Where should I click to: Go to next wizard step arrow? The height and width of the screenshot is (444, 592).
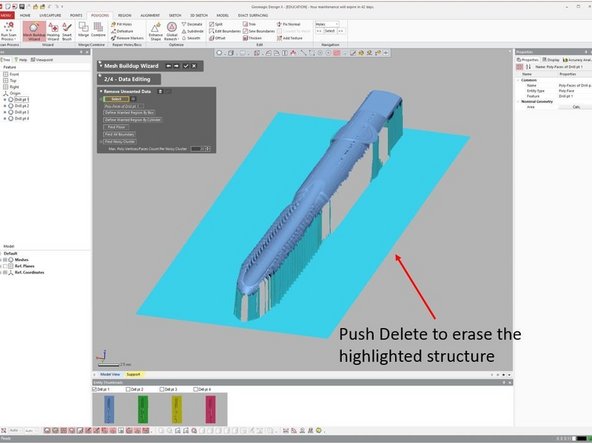[176, 66]
